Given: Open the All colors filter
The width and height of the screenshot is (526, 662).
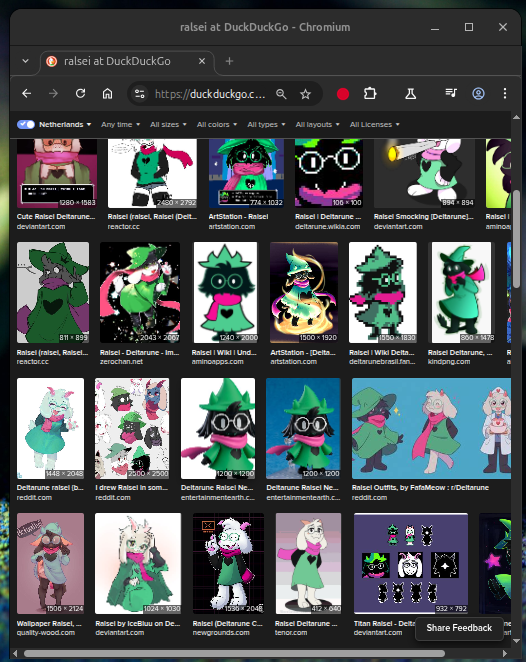Looking at the screenshot, I should coord(217,125).
